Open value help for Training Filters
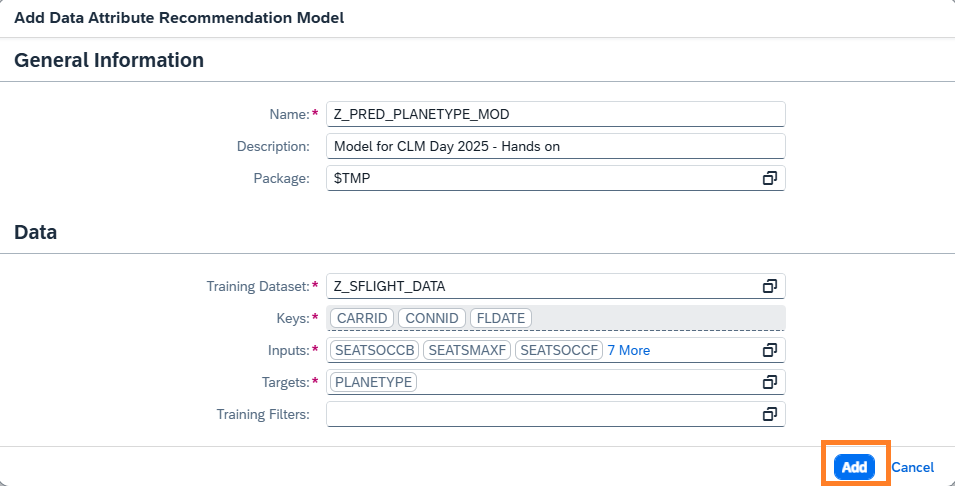 770,414
